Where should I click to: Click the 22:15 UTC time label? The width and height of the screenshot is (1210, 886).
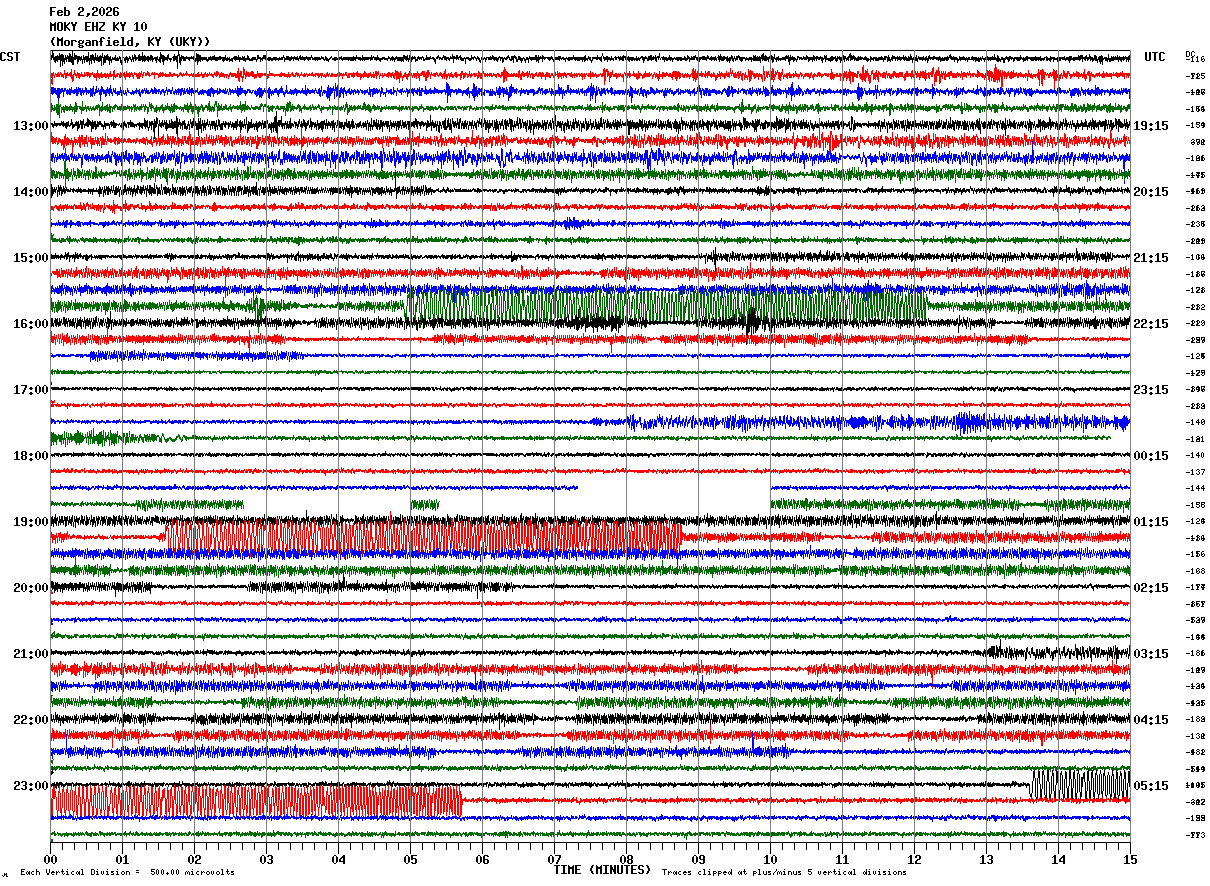(1151, 324)
